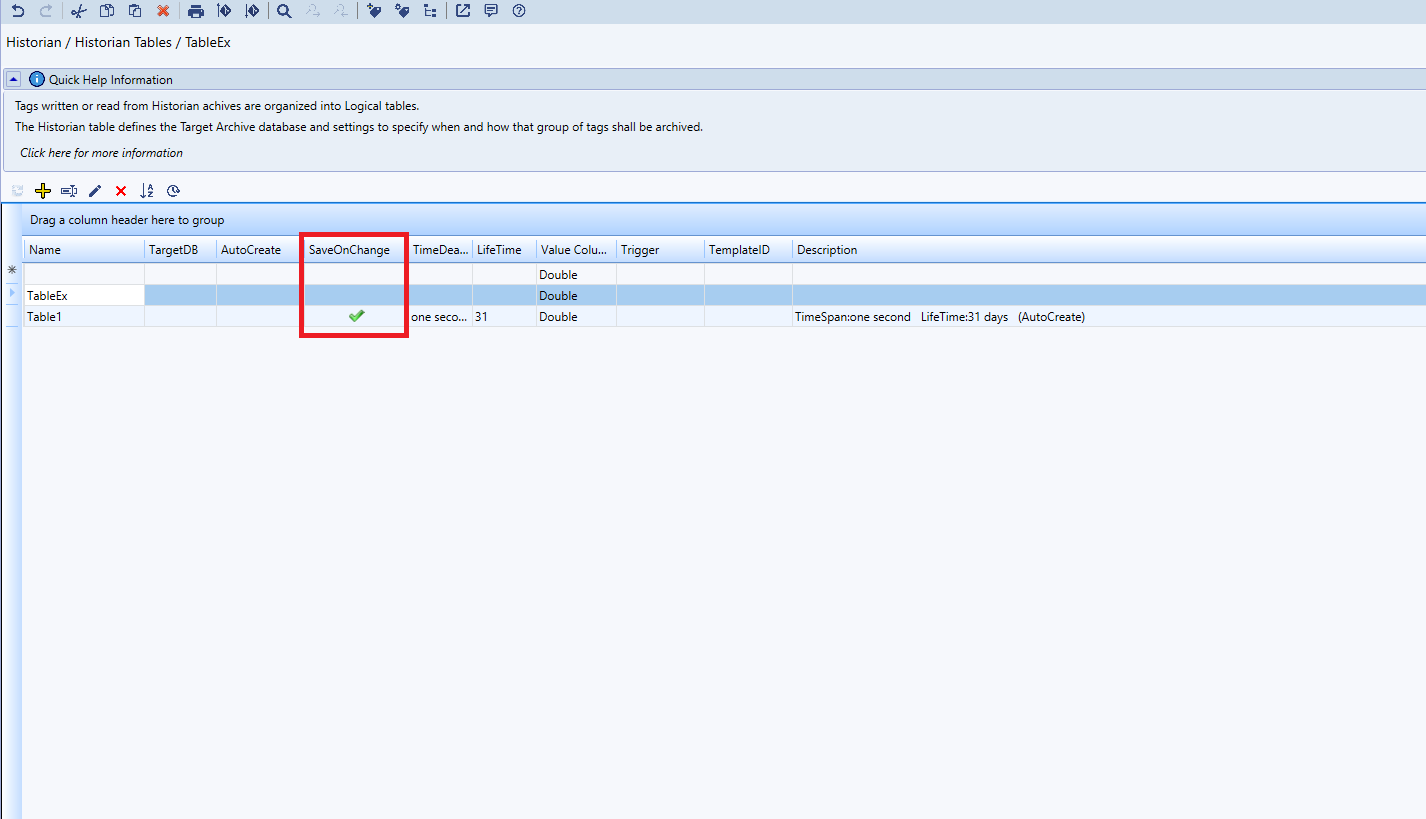Click the pencil edit icon above grid
The width and height of the screenshot is (1426, 819).
pos(95,190)
